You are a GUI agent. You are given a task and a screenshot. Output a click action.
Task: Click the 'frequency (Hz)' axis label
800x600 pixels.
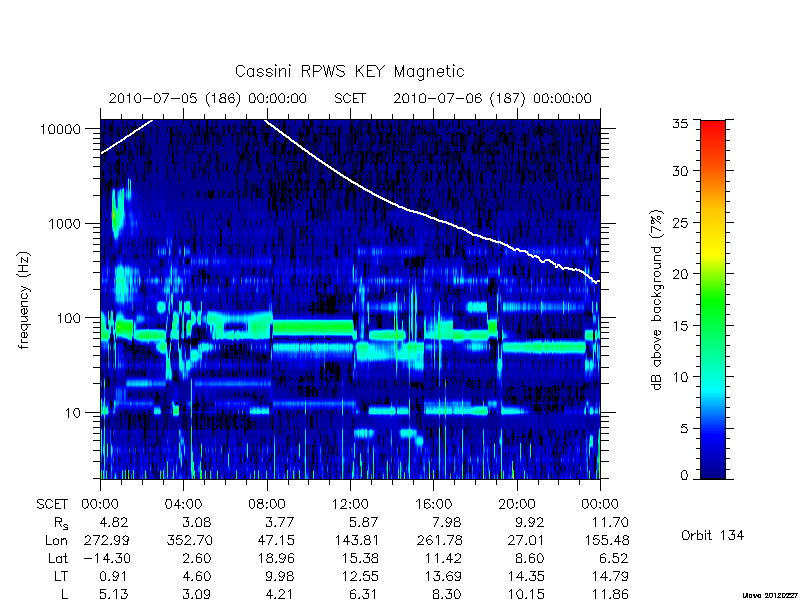23,300
